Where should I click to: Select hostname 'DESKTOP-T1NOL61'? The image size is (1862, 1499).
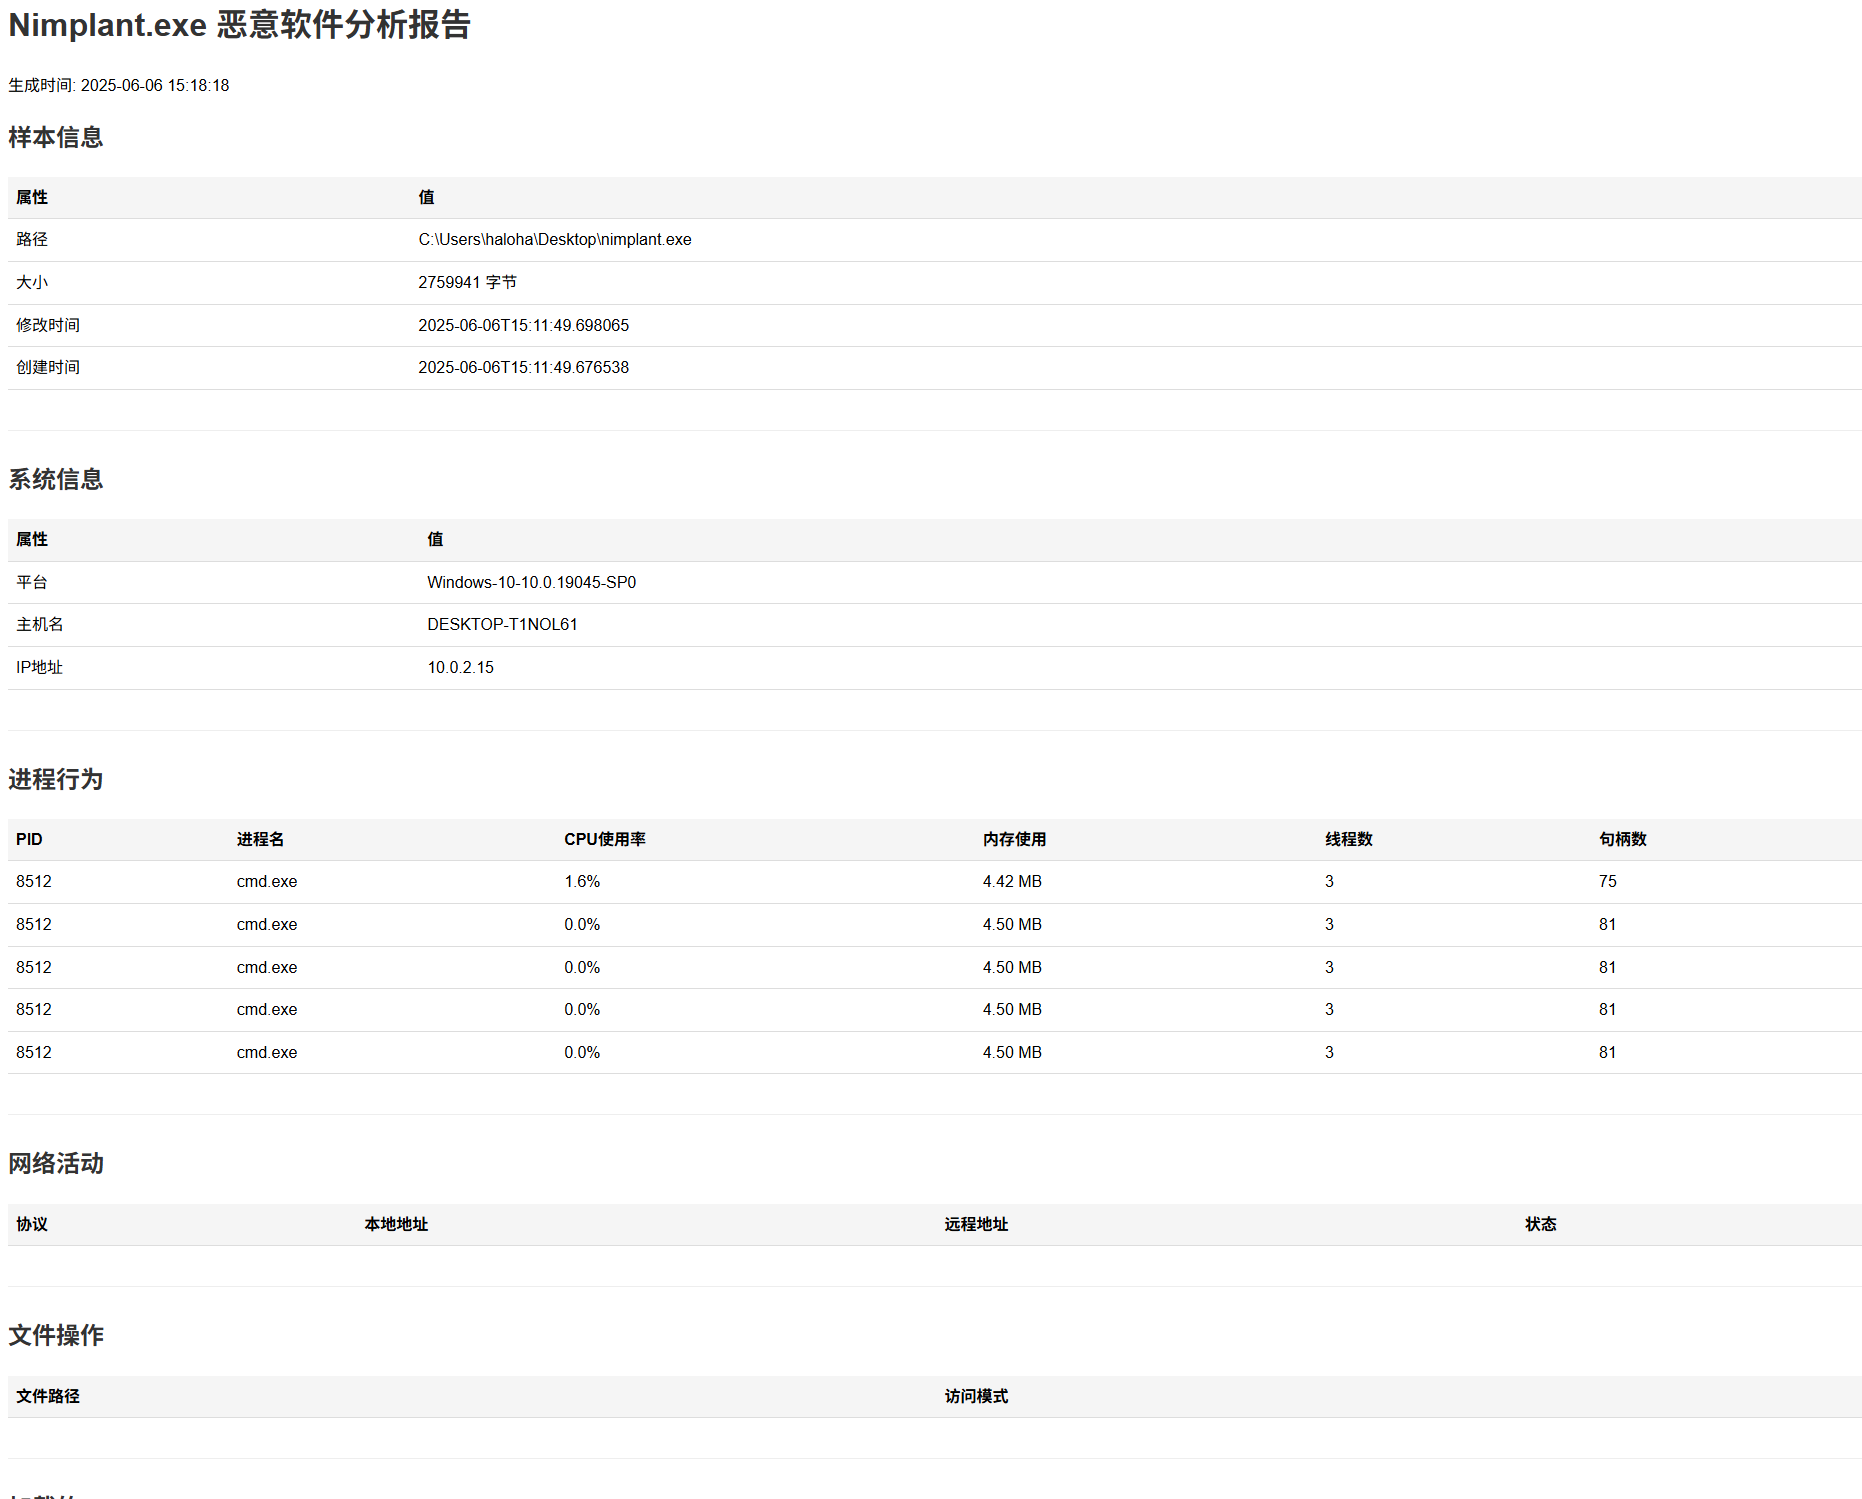502,625
